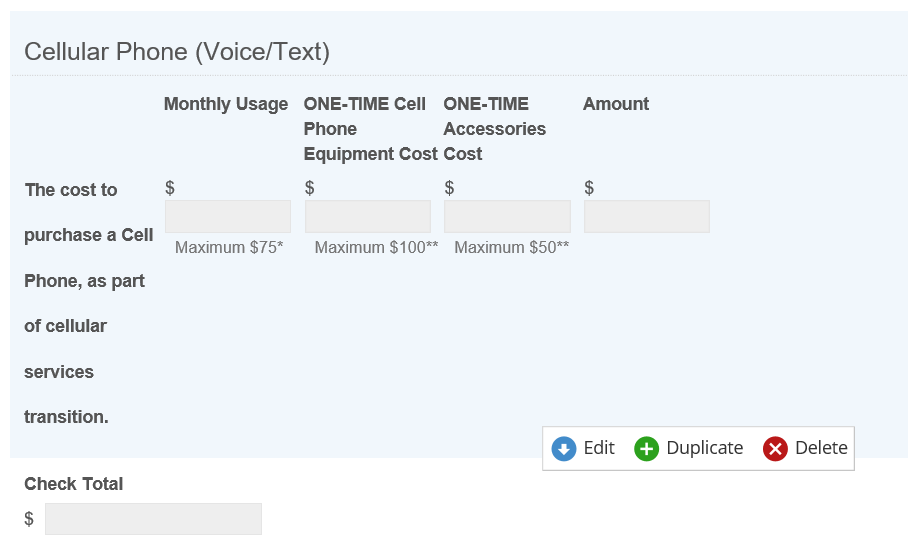The image size is (919, 558).
Task: Click the Monthly Usage column header
Action: click(226, 104)
